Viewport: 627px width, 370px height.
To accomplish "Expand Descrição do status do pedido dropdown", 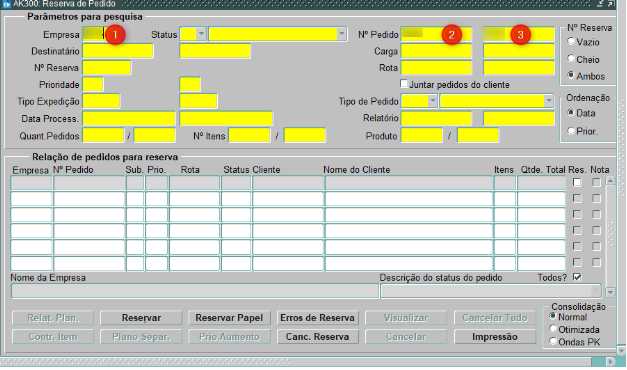I will click(597, 291).
